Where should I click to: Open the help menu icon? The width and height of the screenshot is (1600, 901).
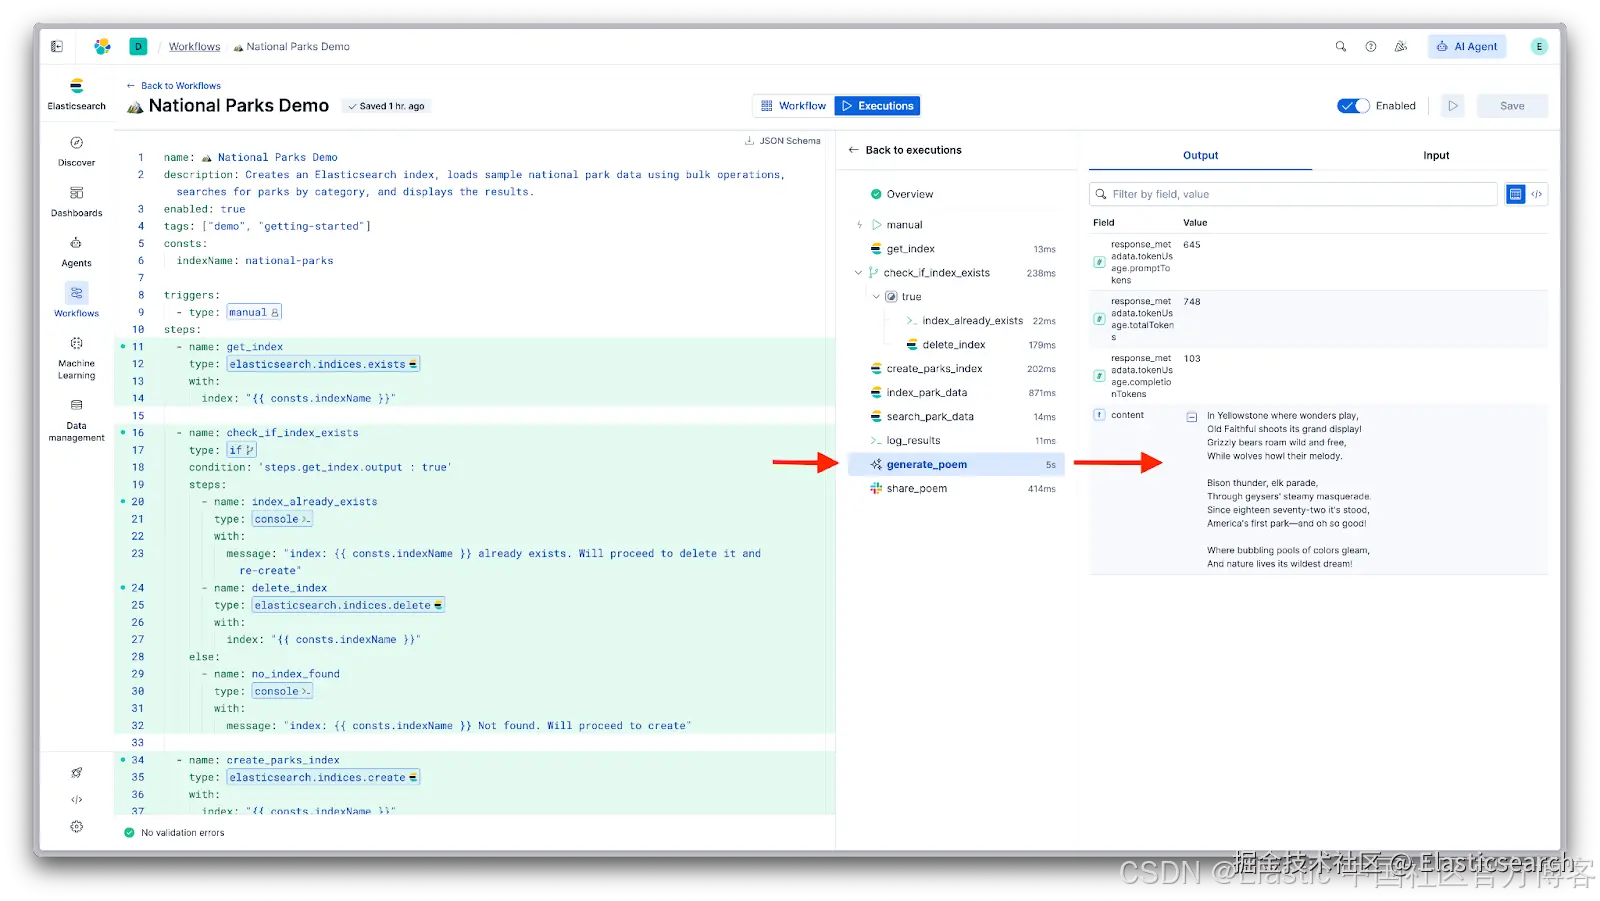[x=1371, y=46]
